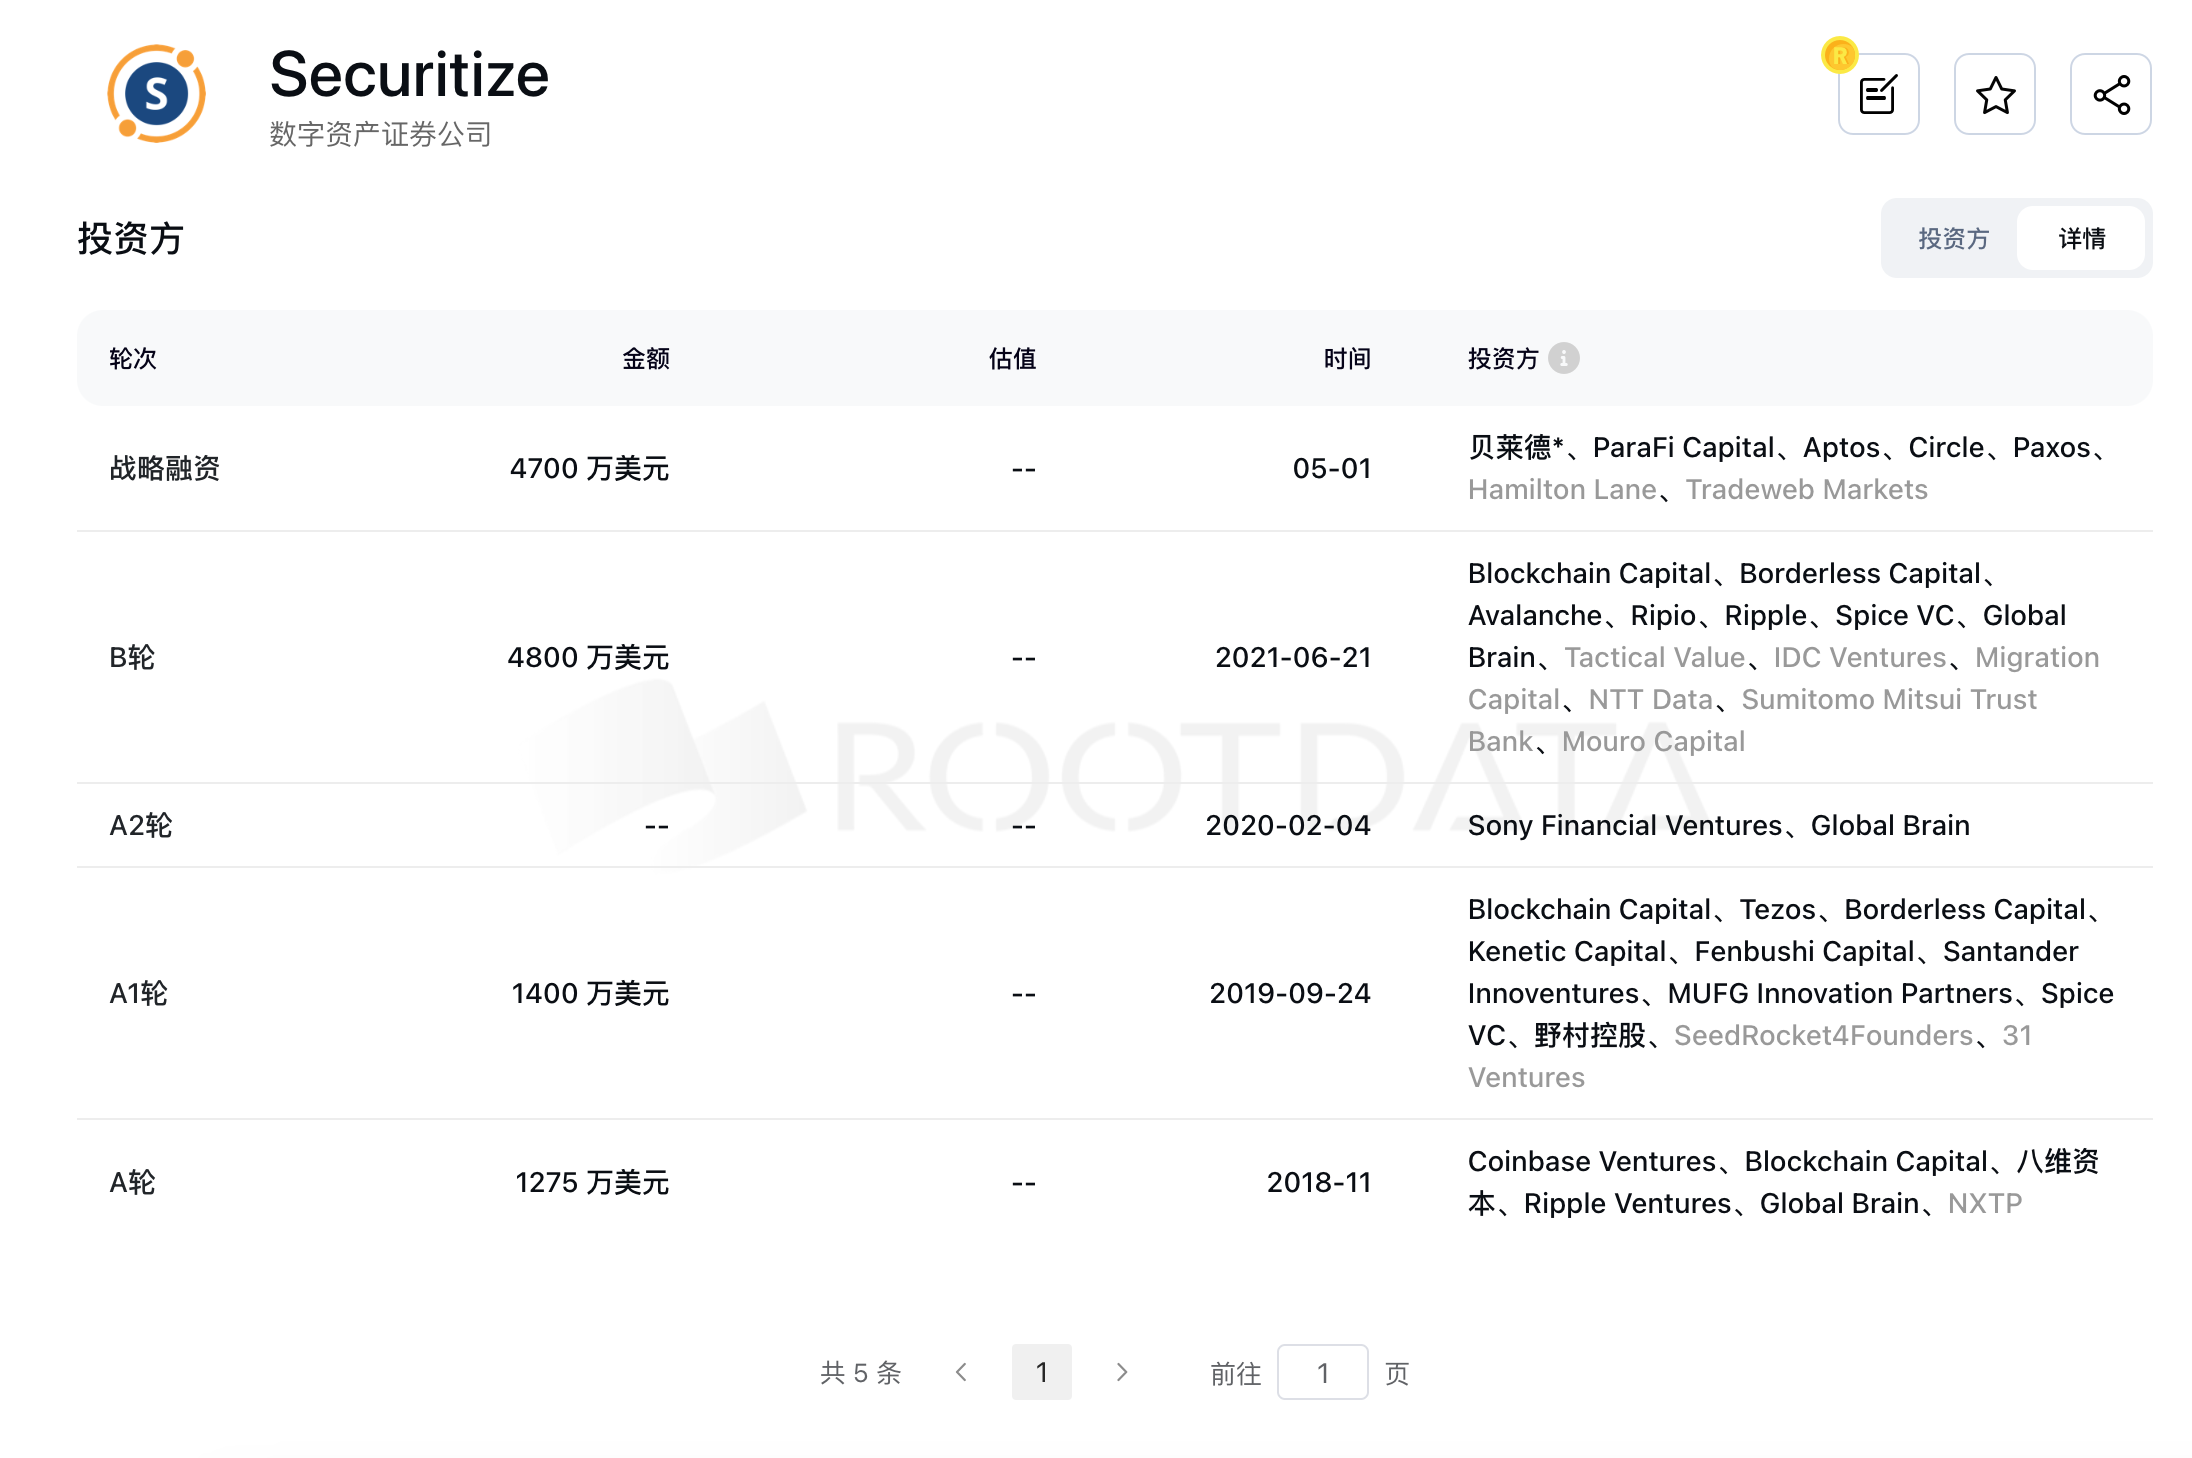The image size is (2192, 1458).
Task: Select page 1 in pagination
Action: click(1041, 1372)
